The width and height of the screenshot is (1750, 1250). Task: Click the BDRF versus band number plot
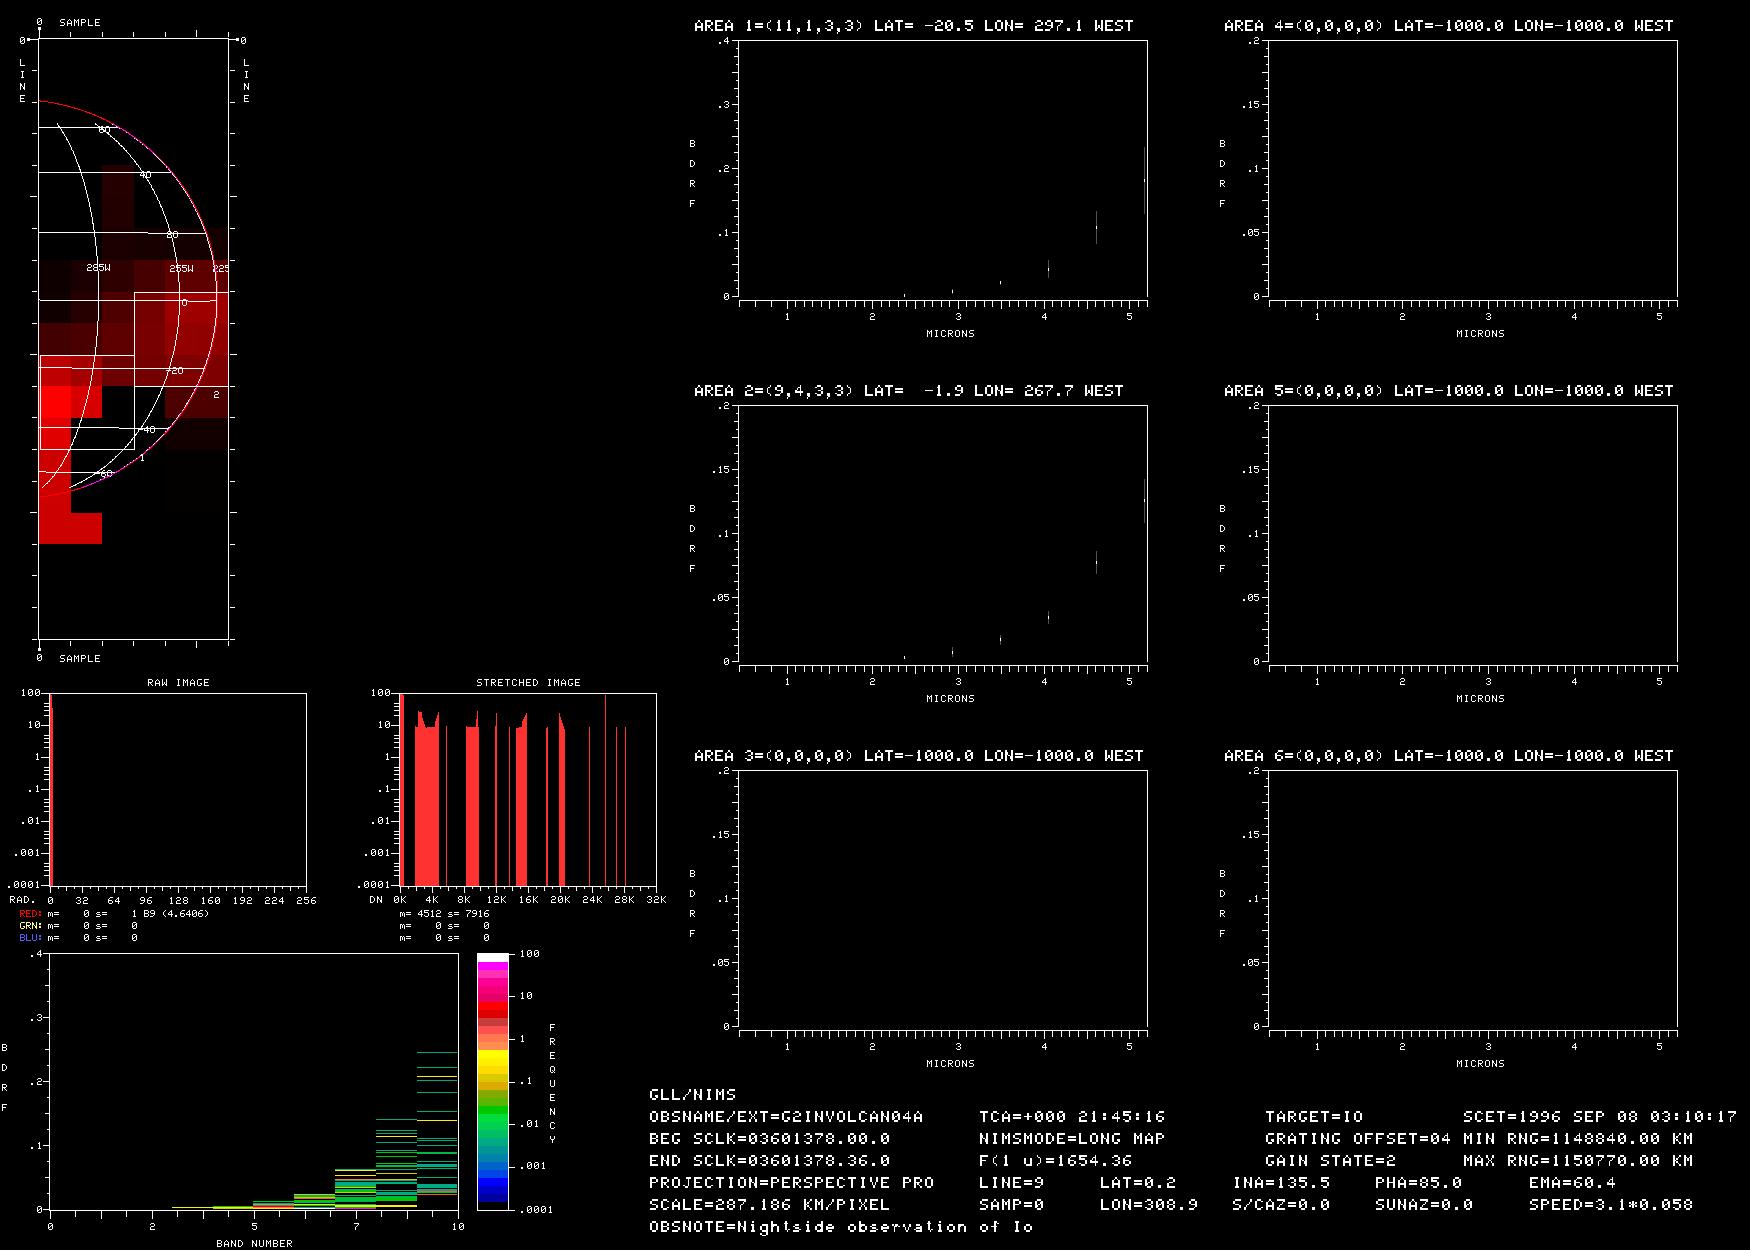coord(254,1082)
